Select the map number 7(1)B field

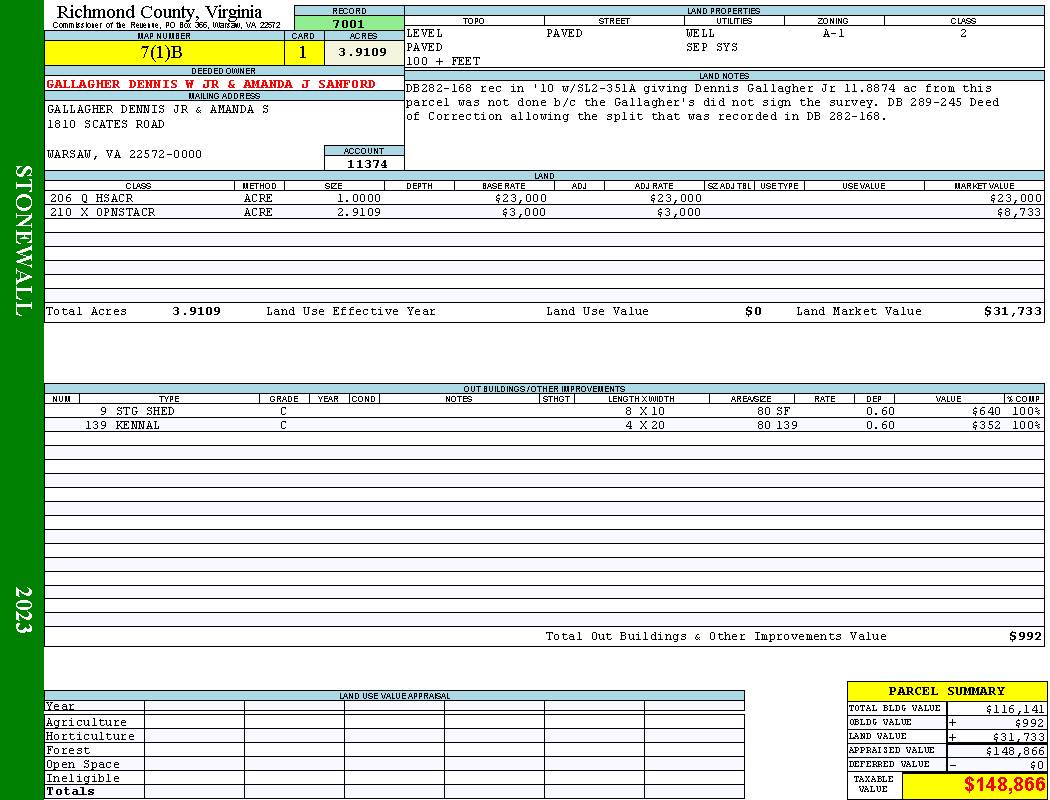pos(164,52)
